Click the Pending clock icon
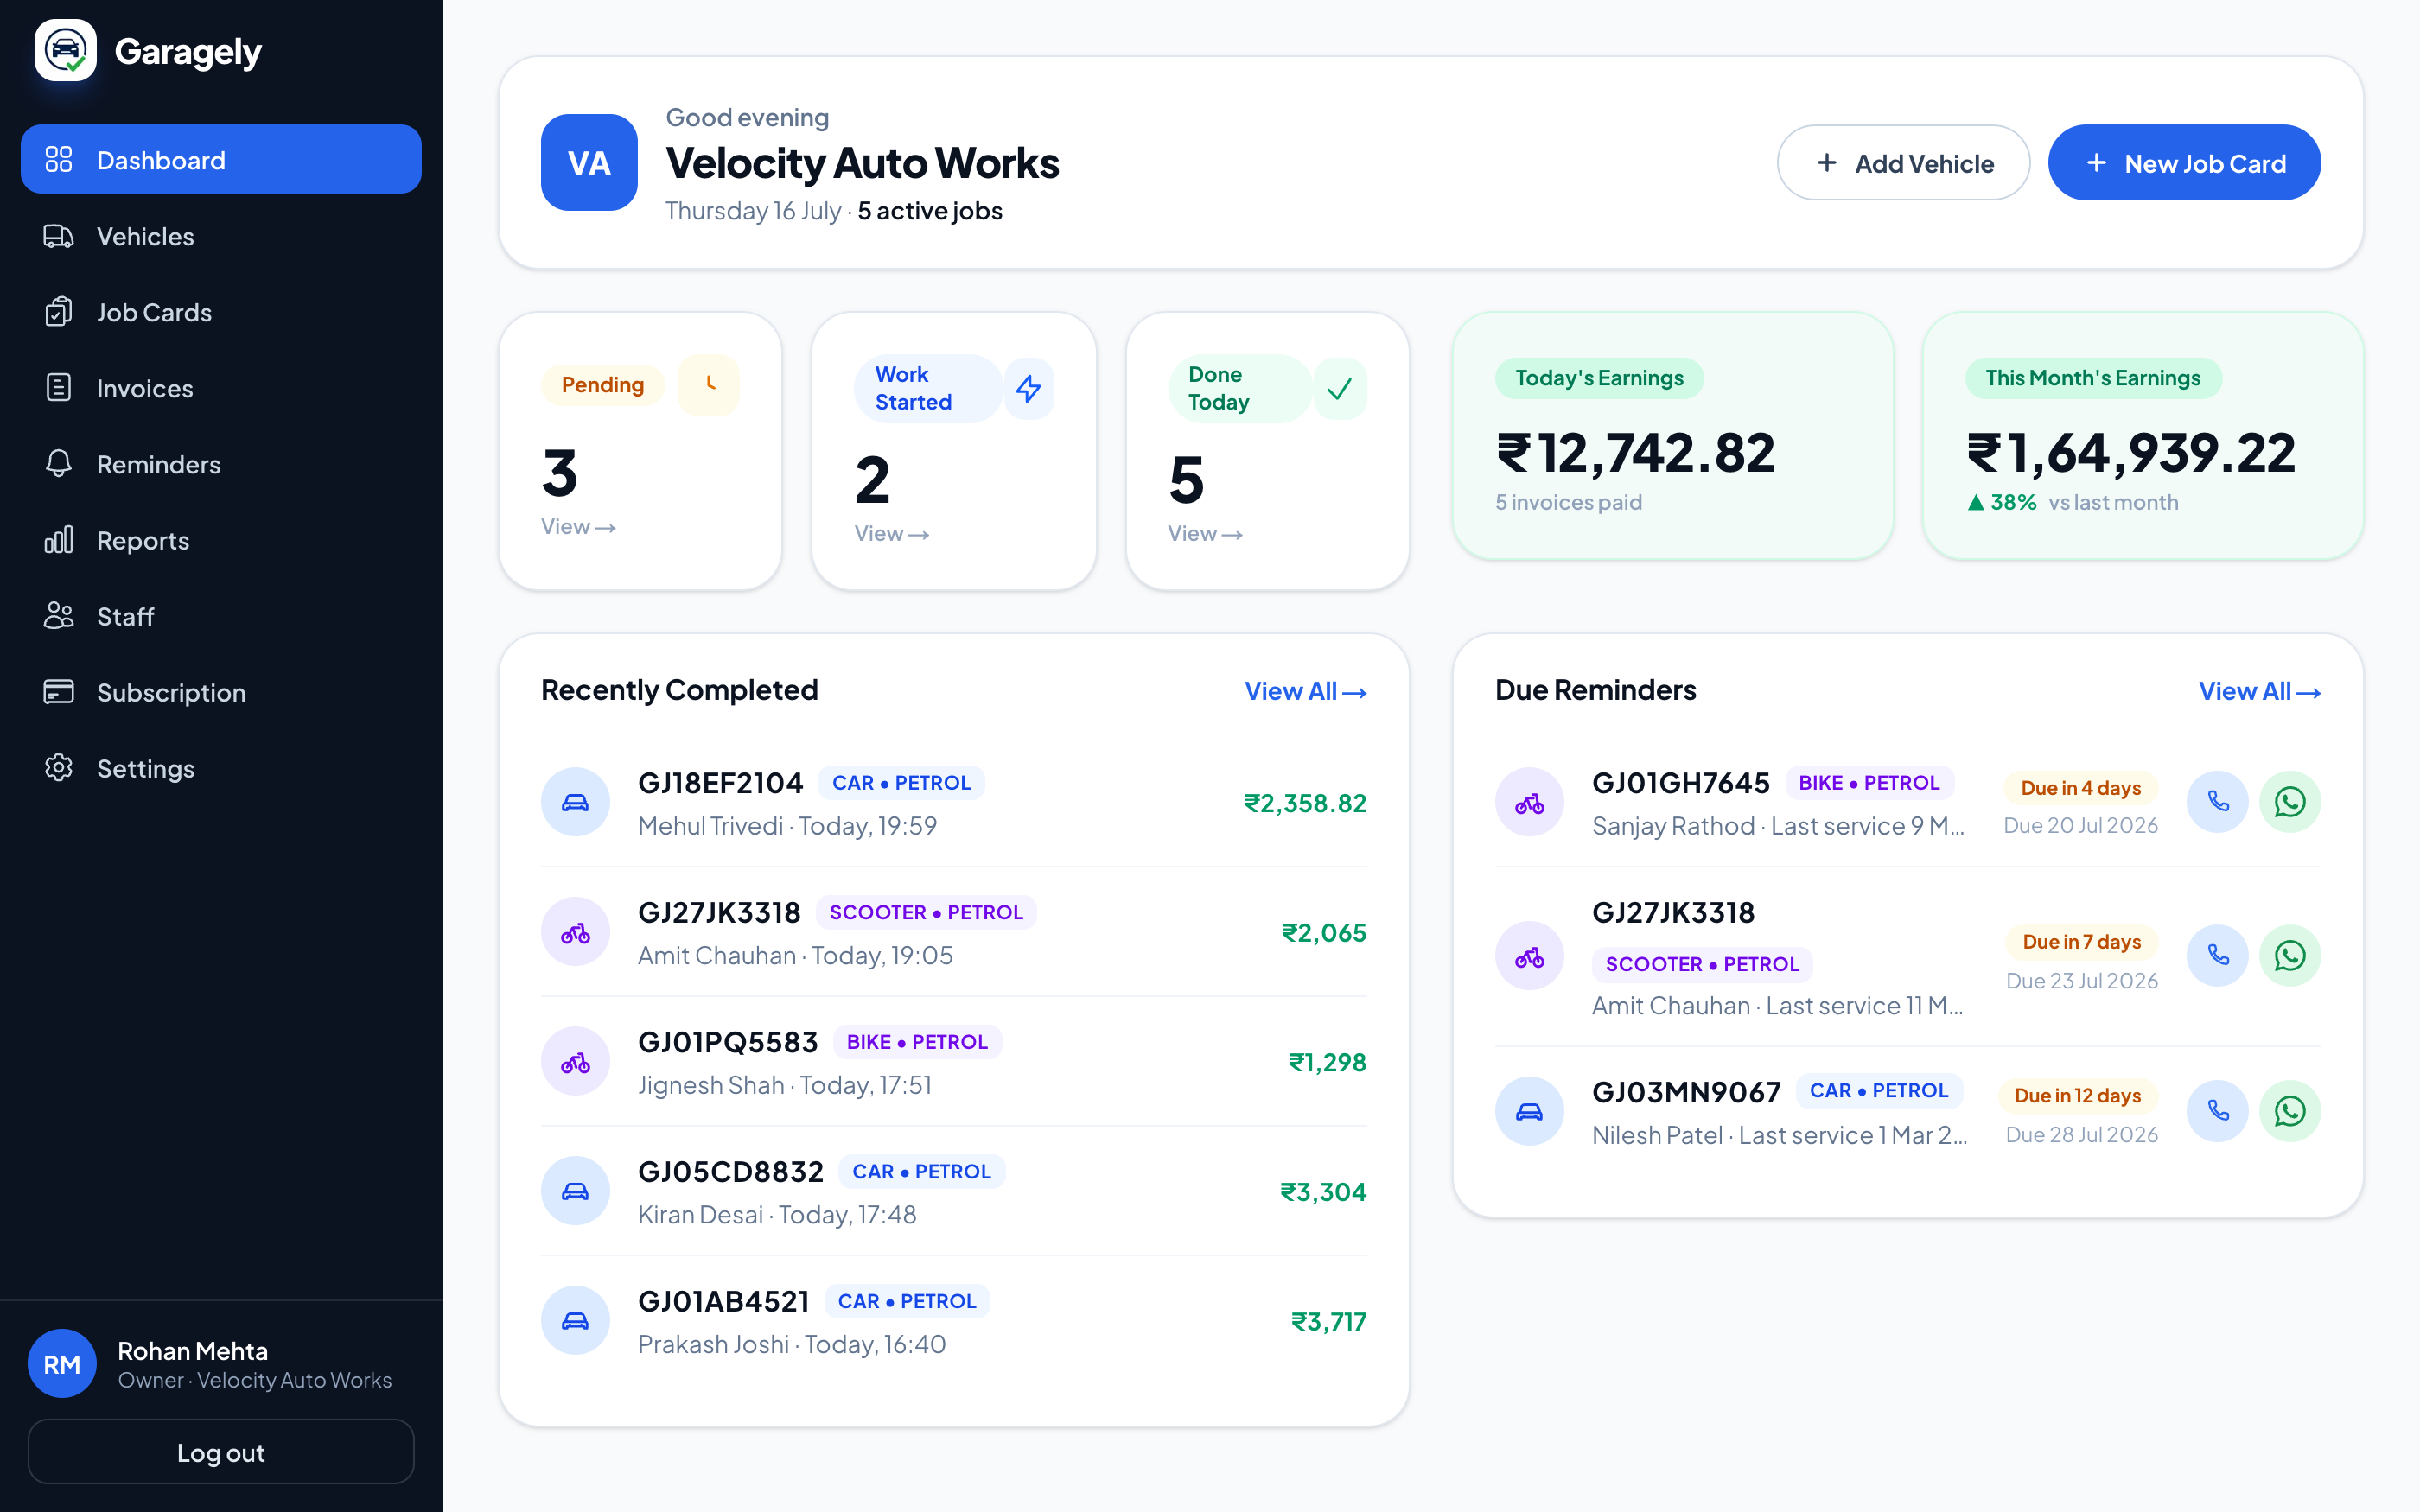The width and height of the screenshot is (2420, 1512). tap(710, 384)
